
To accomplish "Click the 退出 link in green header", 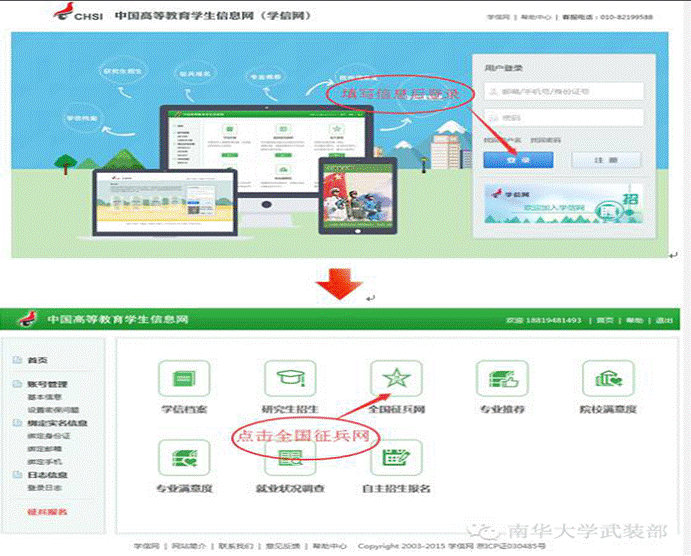I will tap(664, 320).
